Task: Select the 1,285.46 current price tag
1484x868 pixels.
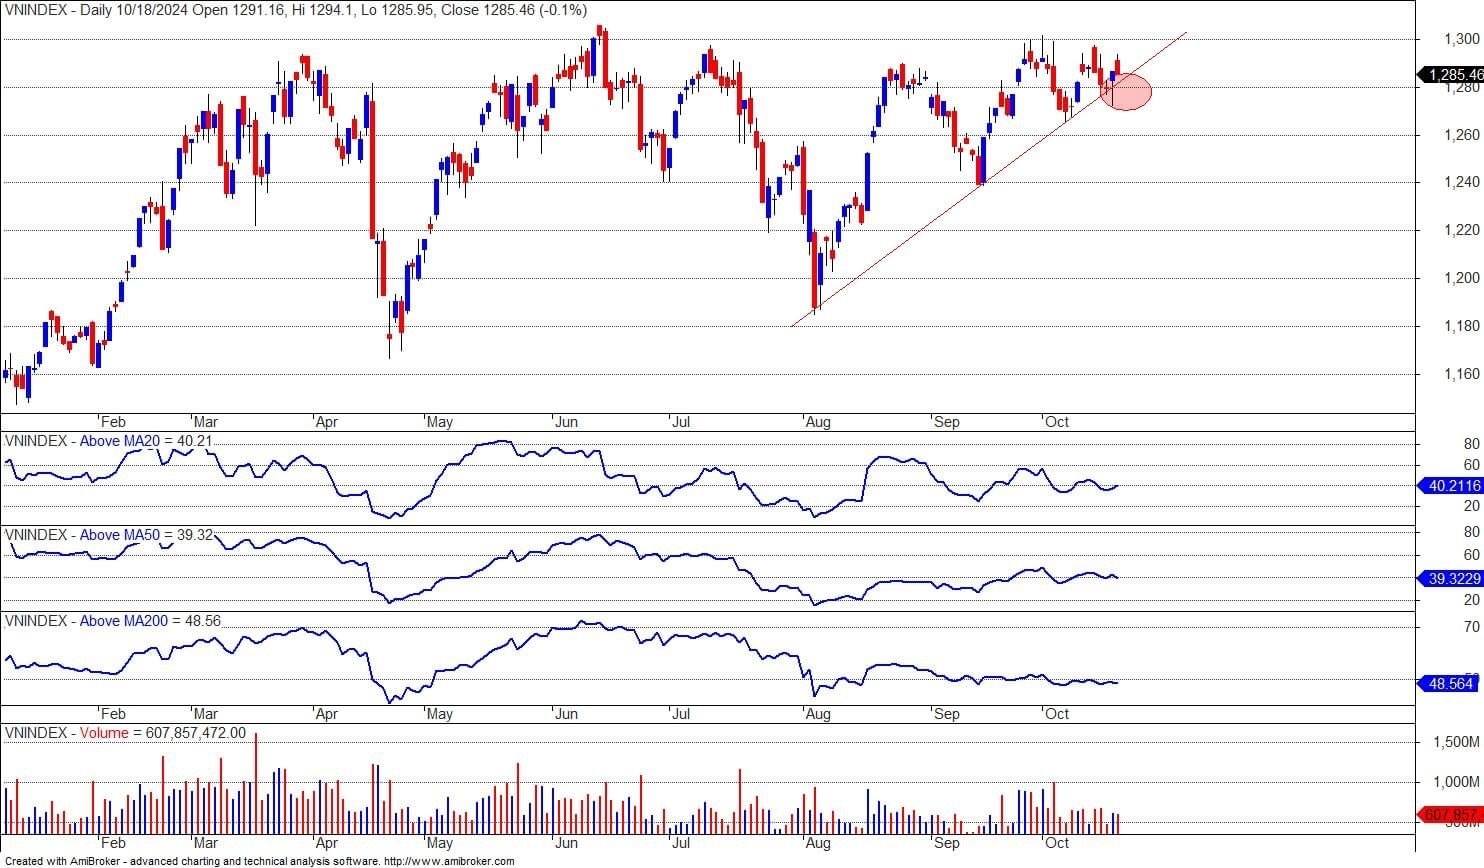Action: (x=1452, y=75)
